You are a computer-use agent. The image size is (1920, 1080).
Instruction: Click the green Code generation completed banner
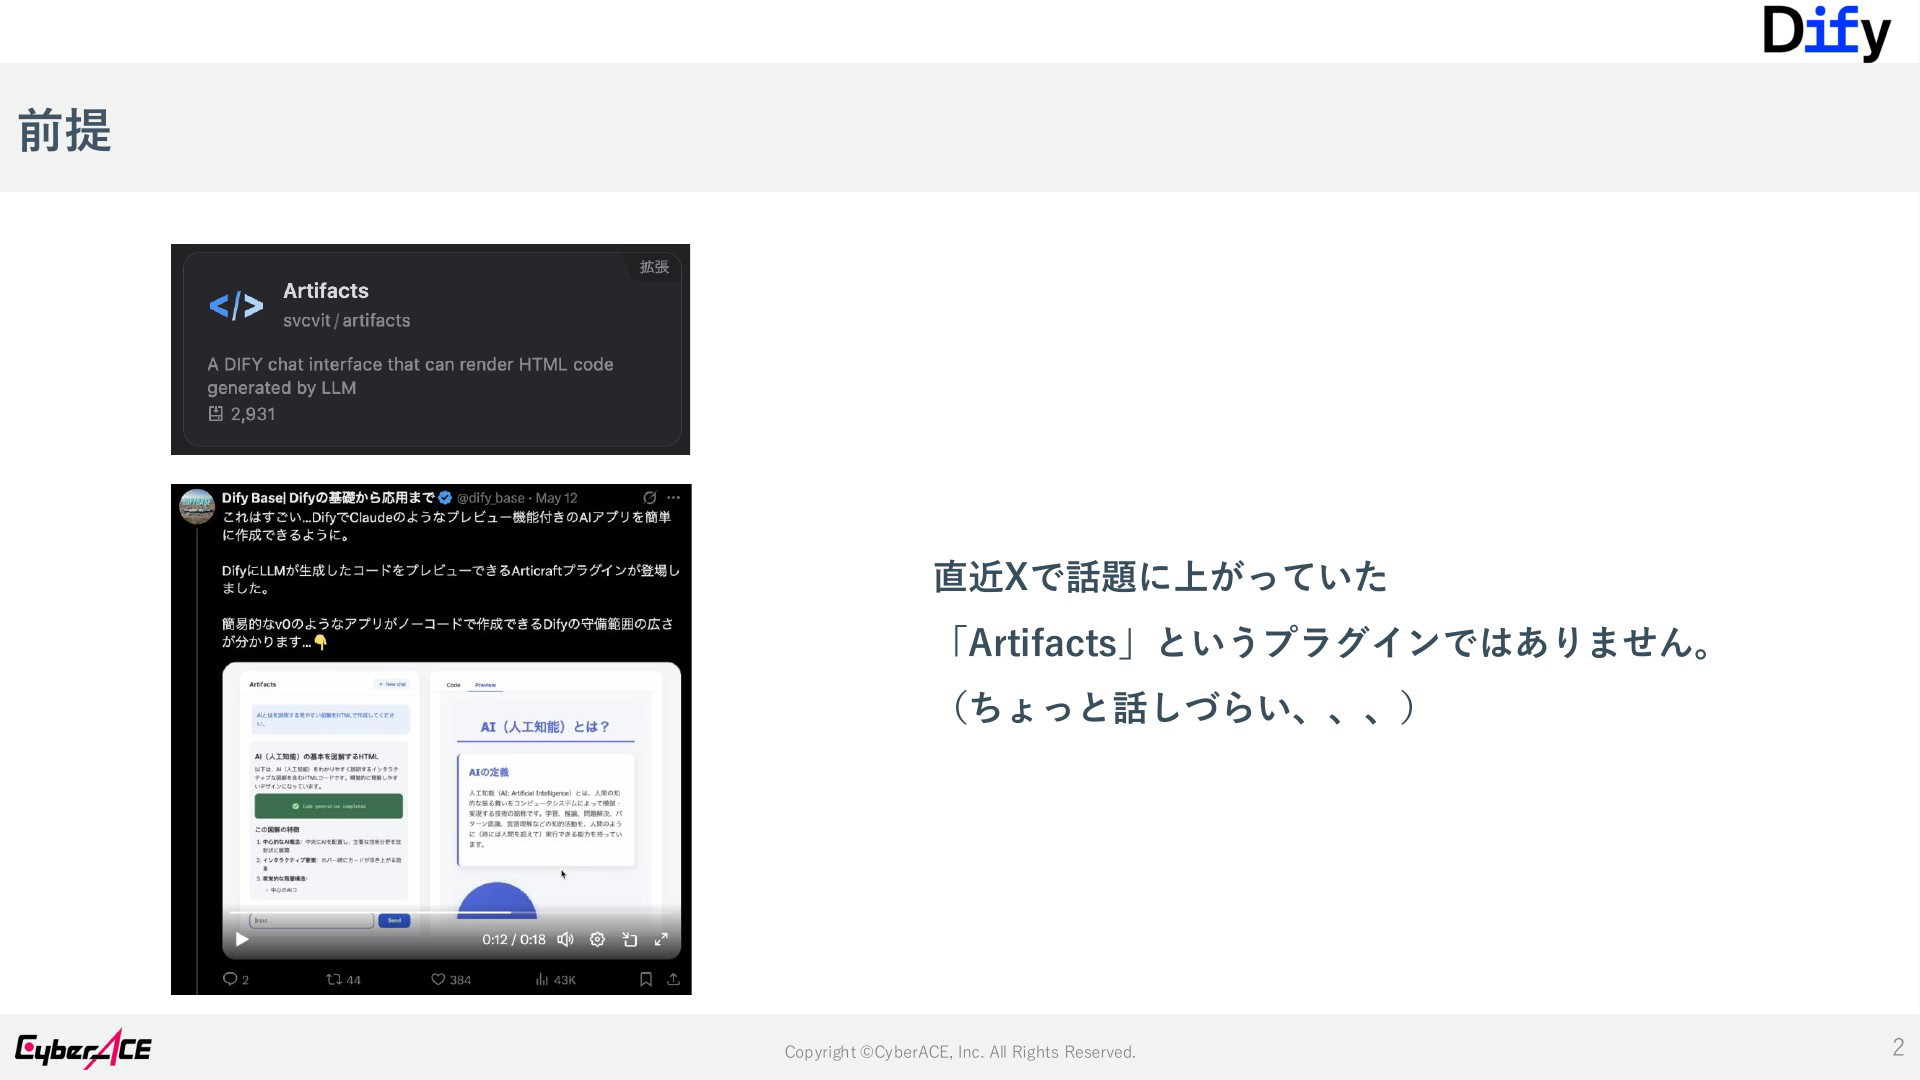coord(329,806)
